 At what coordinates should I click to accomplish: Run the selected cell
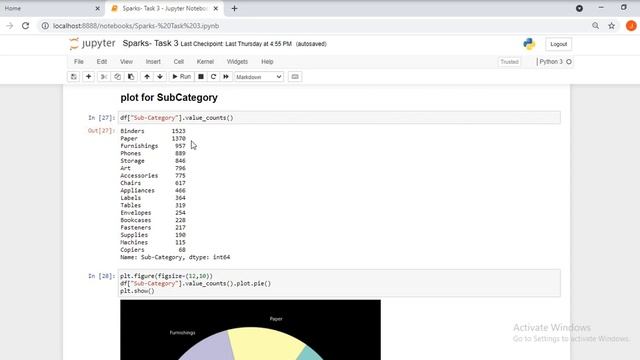[x=182, y=77]
